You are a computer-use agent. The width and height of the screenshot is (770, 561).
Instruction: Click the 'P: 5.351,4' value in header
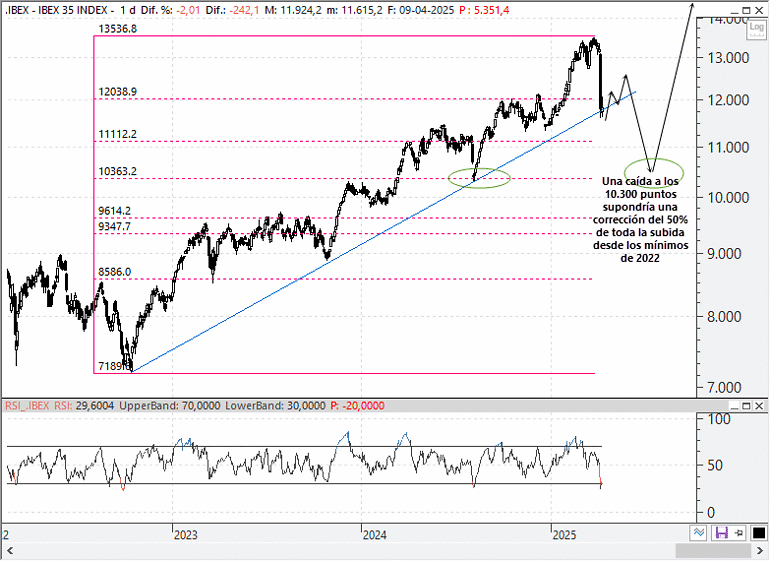click(x=484, y=10)
